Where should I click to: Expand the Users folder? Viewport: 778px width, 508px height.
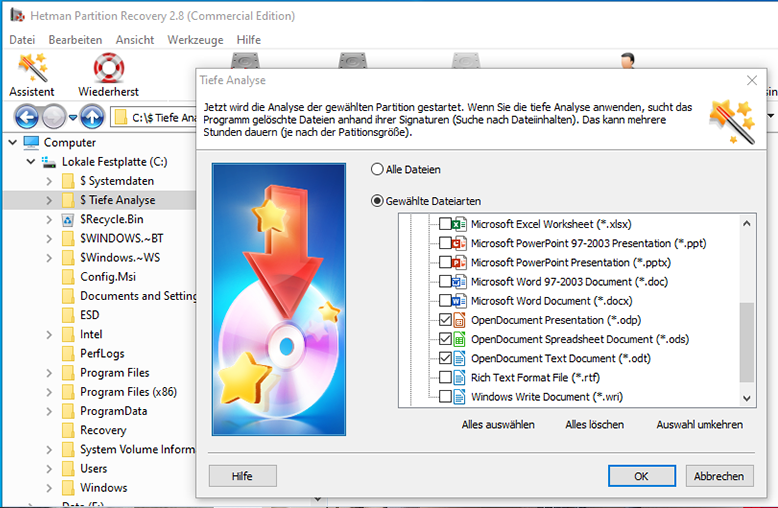49,469
